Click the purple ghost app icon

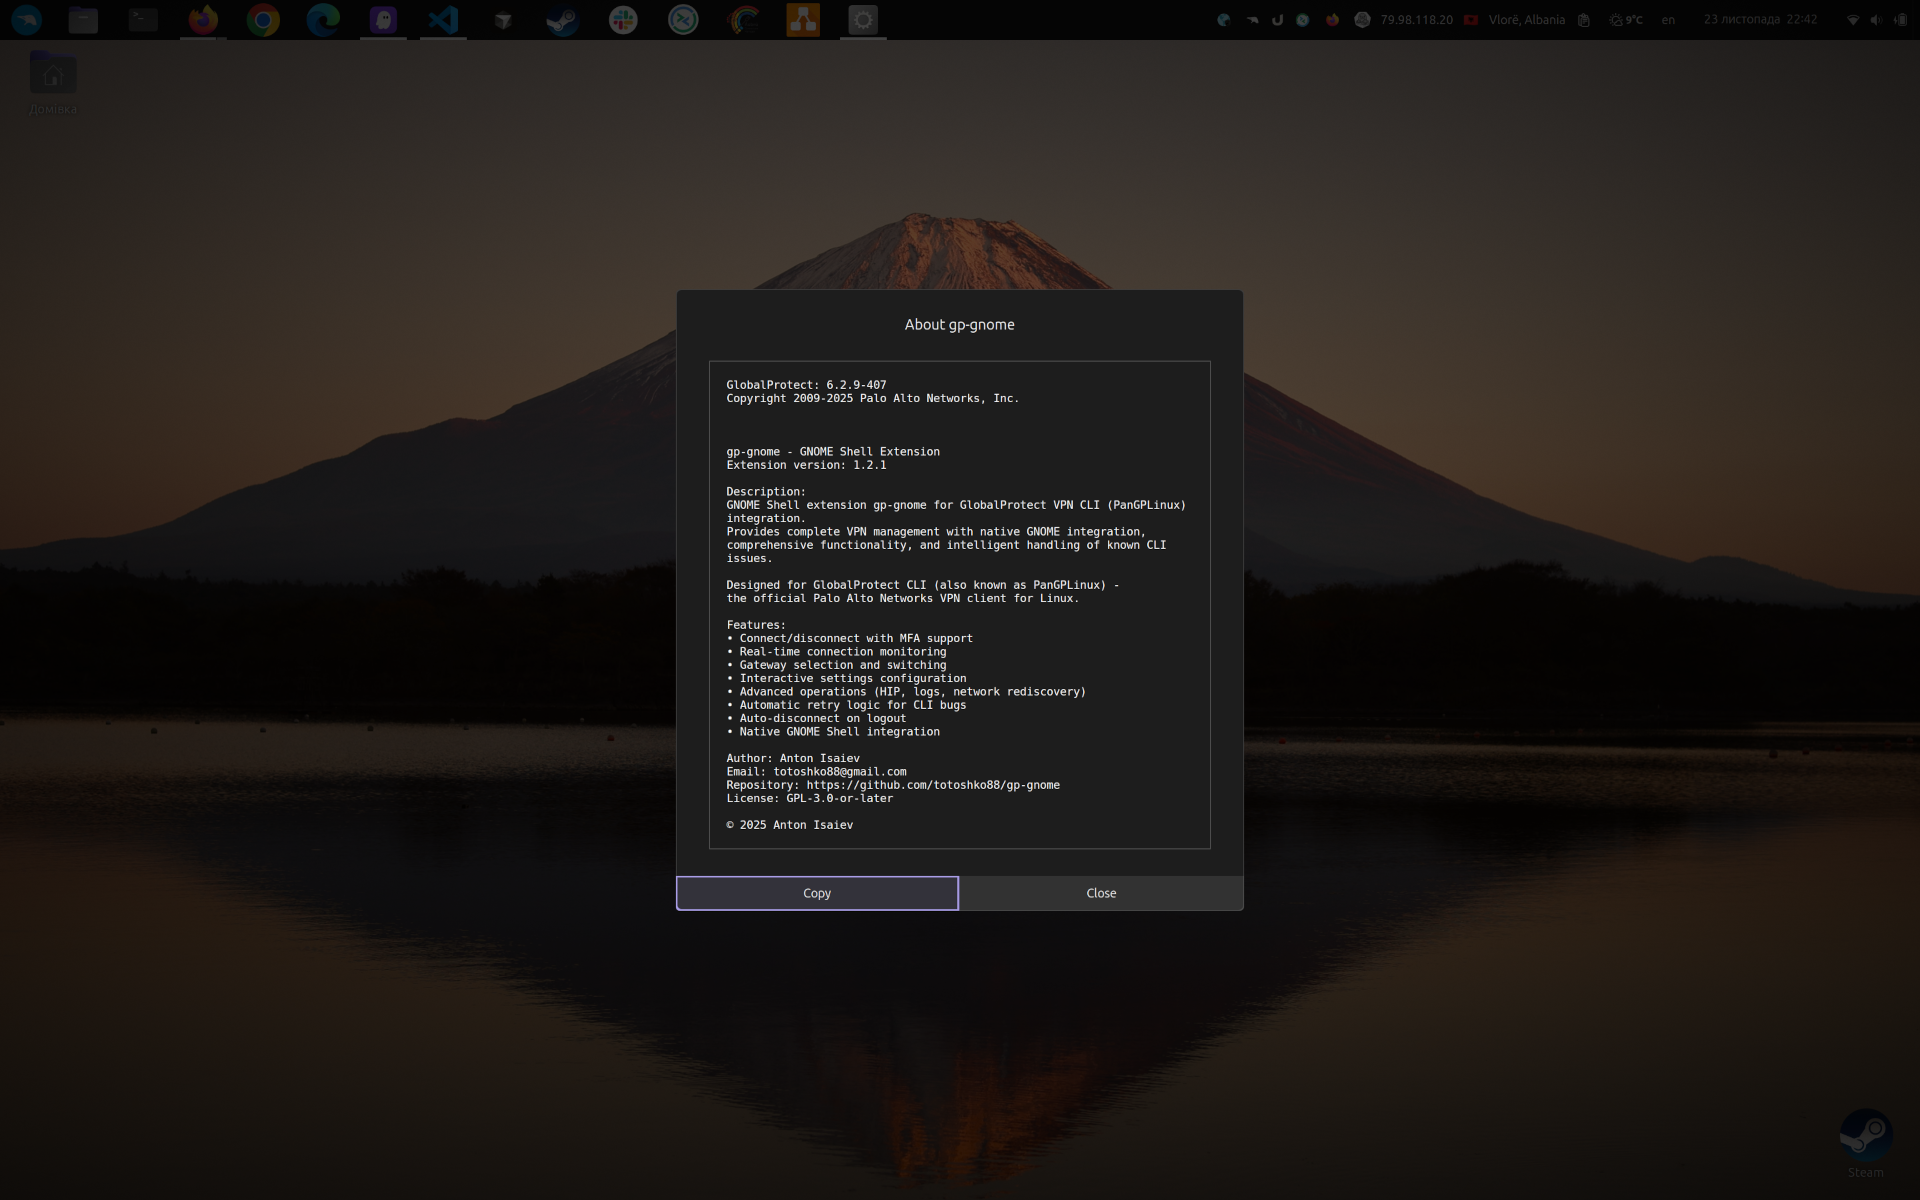[383, 20]
